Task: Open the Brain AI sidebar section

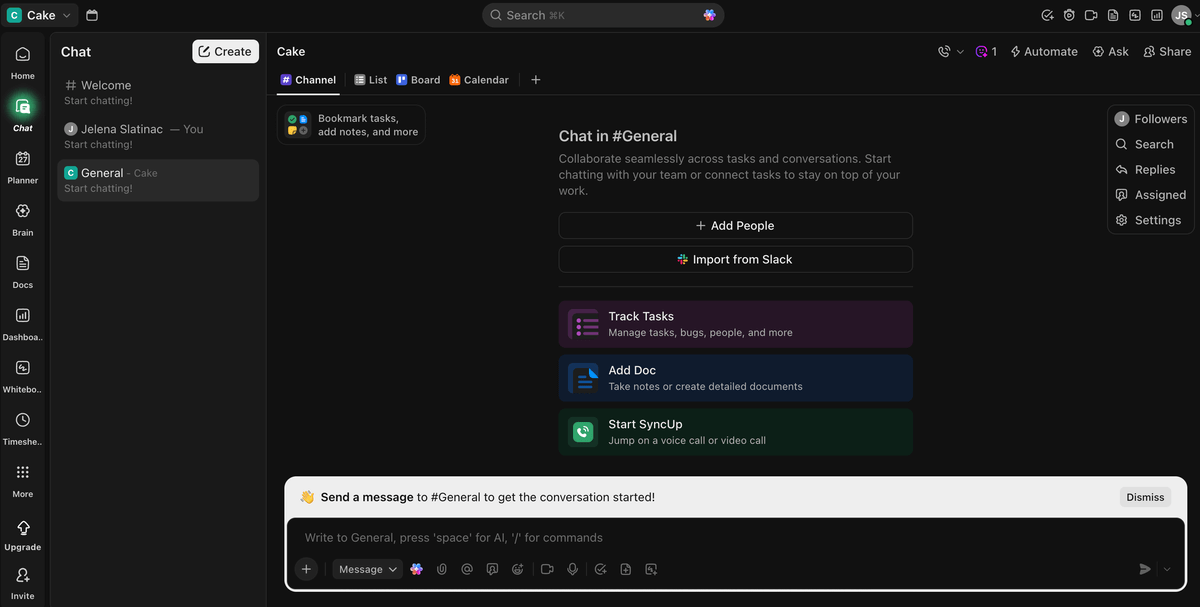Action: coord(22,218)
